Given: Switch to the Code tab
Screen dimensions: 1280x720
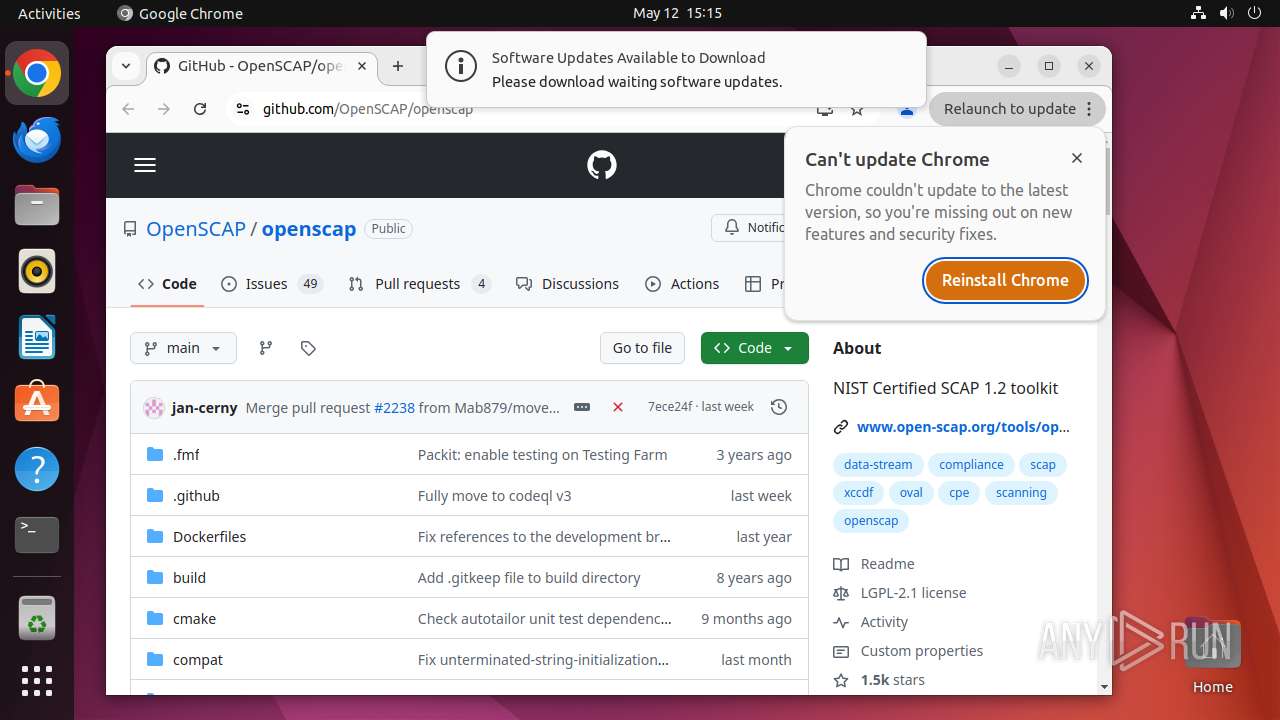Looking at the screenshot, I should pos(168,284).
